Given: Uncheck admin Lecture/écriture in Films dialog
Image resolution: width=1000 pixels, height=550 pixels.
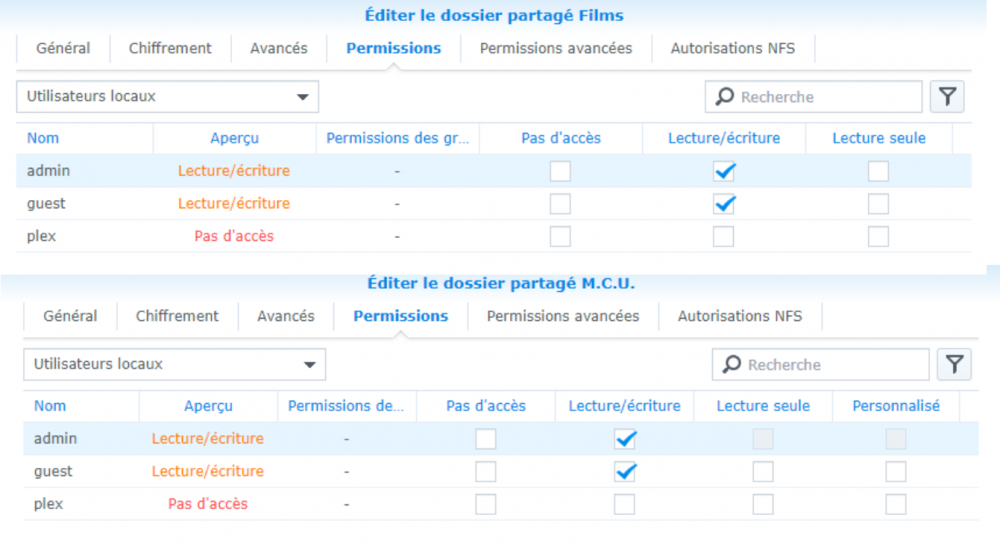Looking at the screenshot, I should (724, 171).
